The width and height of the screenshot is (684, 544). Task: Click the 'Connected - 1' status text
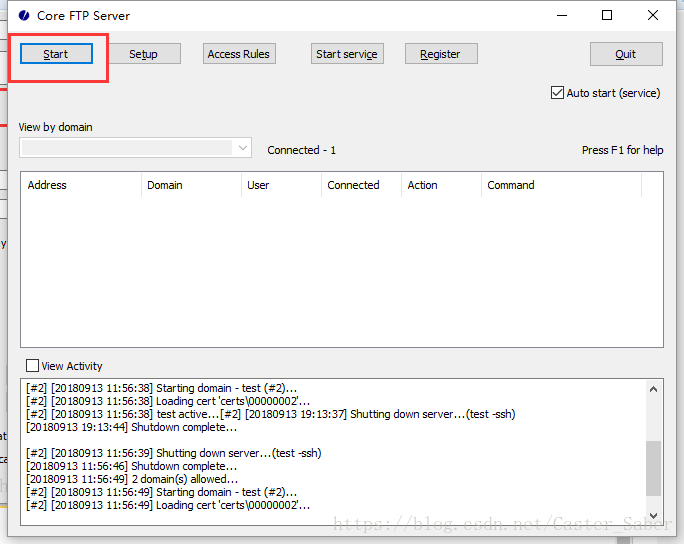301,150
